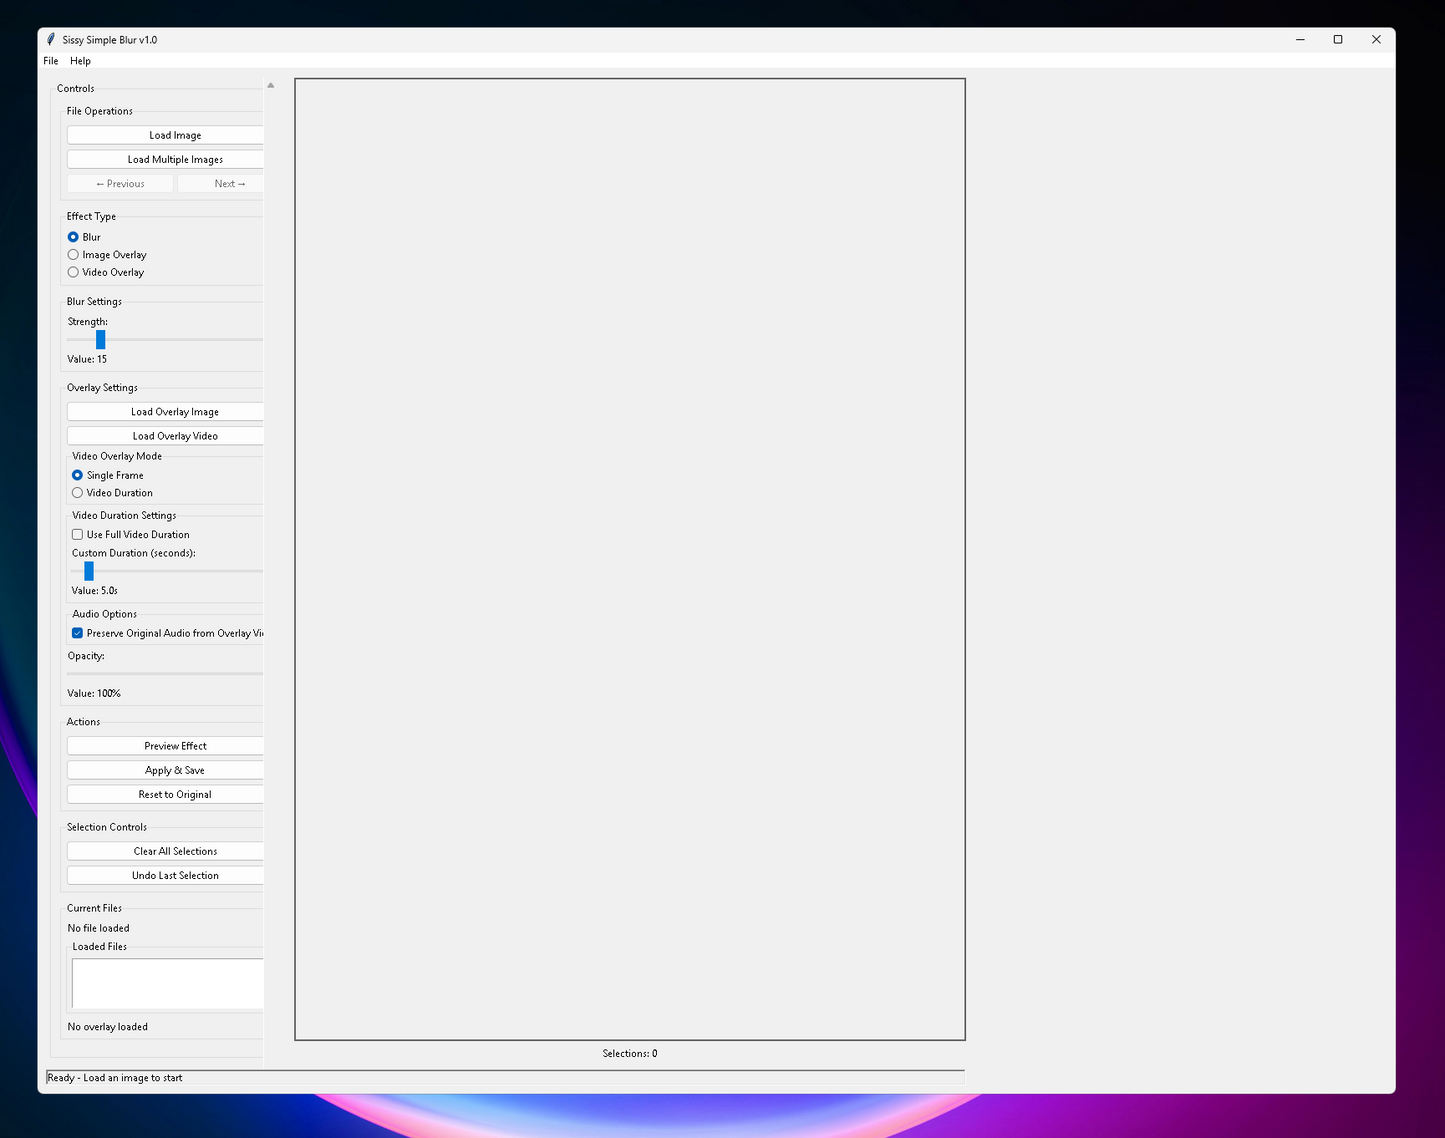Select Video Overlay effect type
This screenshot has height=1138, width=1445.
point(74,272)
